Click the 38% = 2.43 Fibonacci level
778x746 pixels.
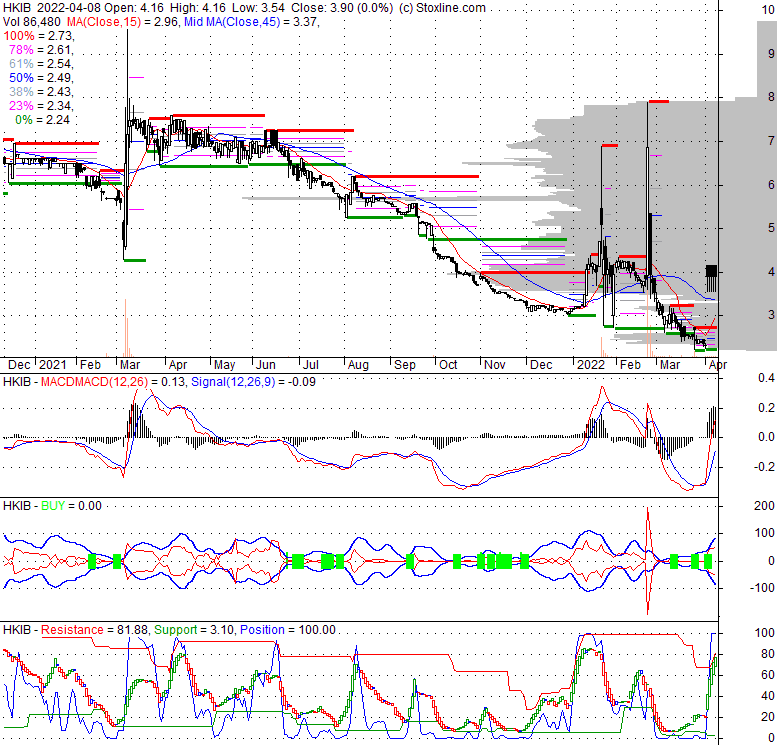point(41,91)
